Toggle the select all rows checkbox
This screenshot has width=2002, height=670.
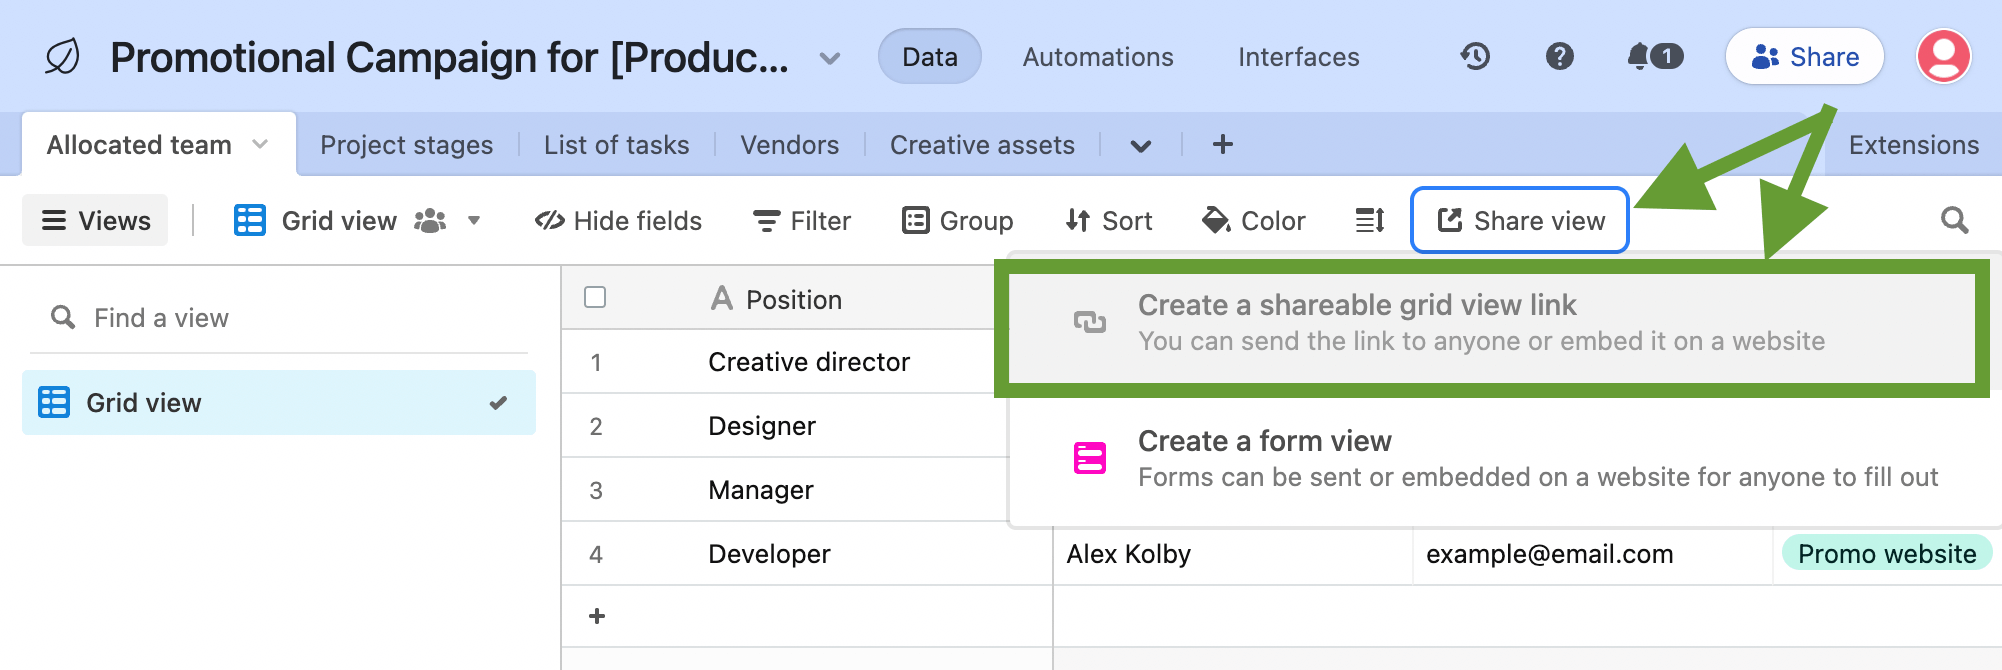[x=595, y=298]
